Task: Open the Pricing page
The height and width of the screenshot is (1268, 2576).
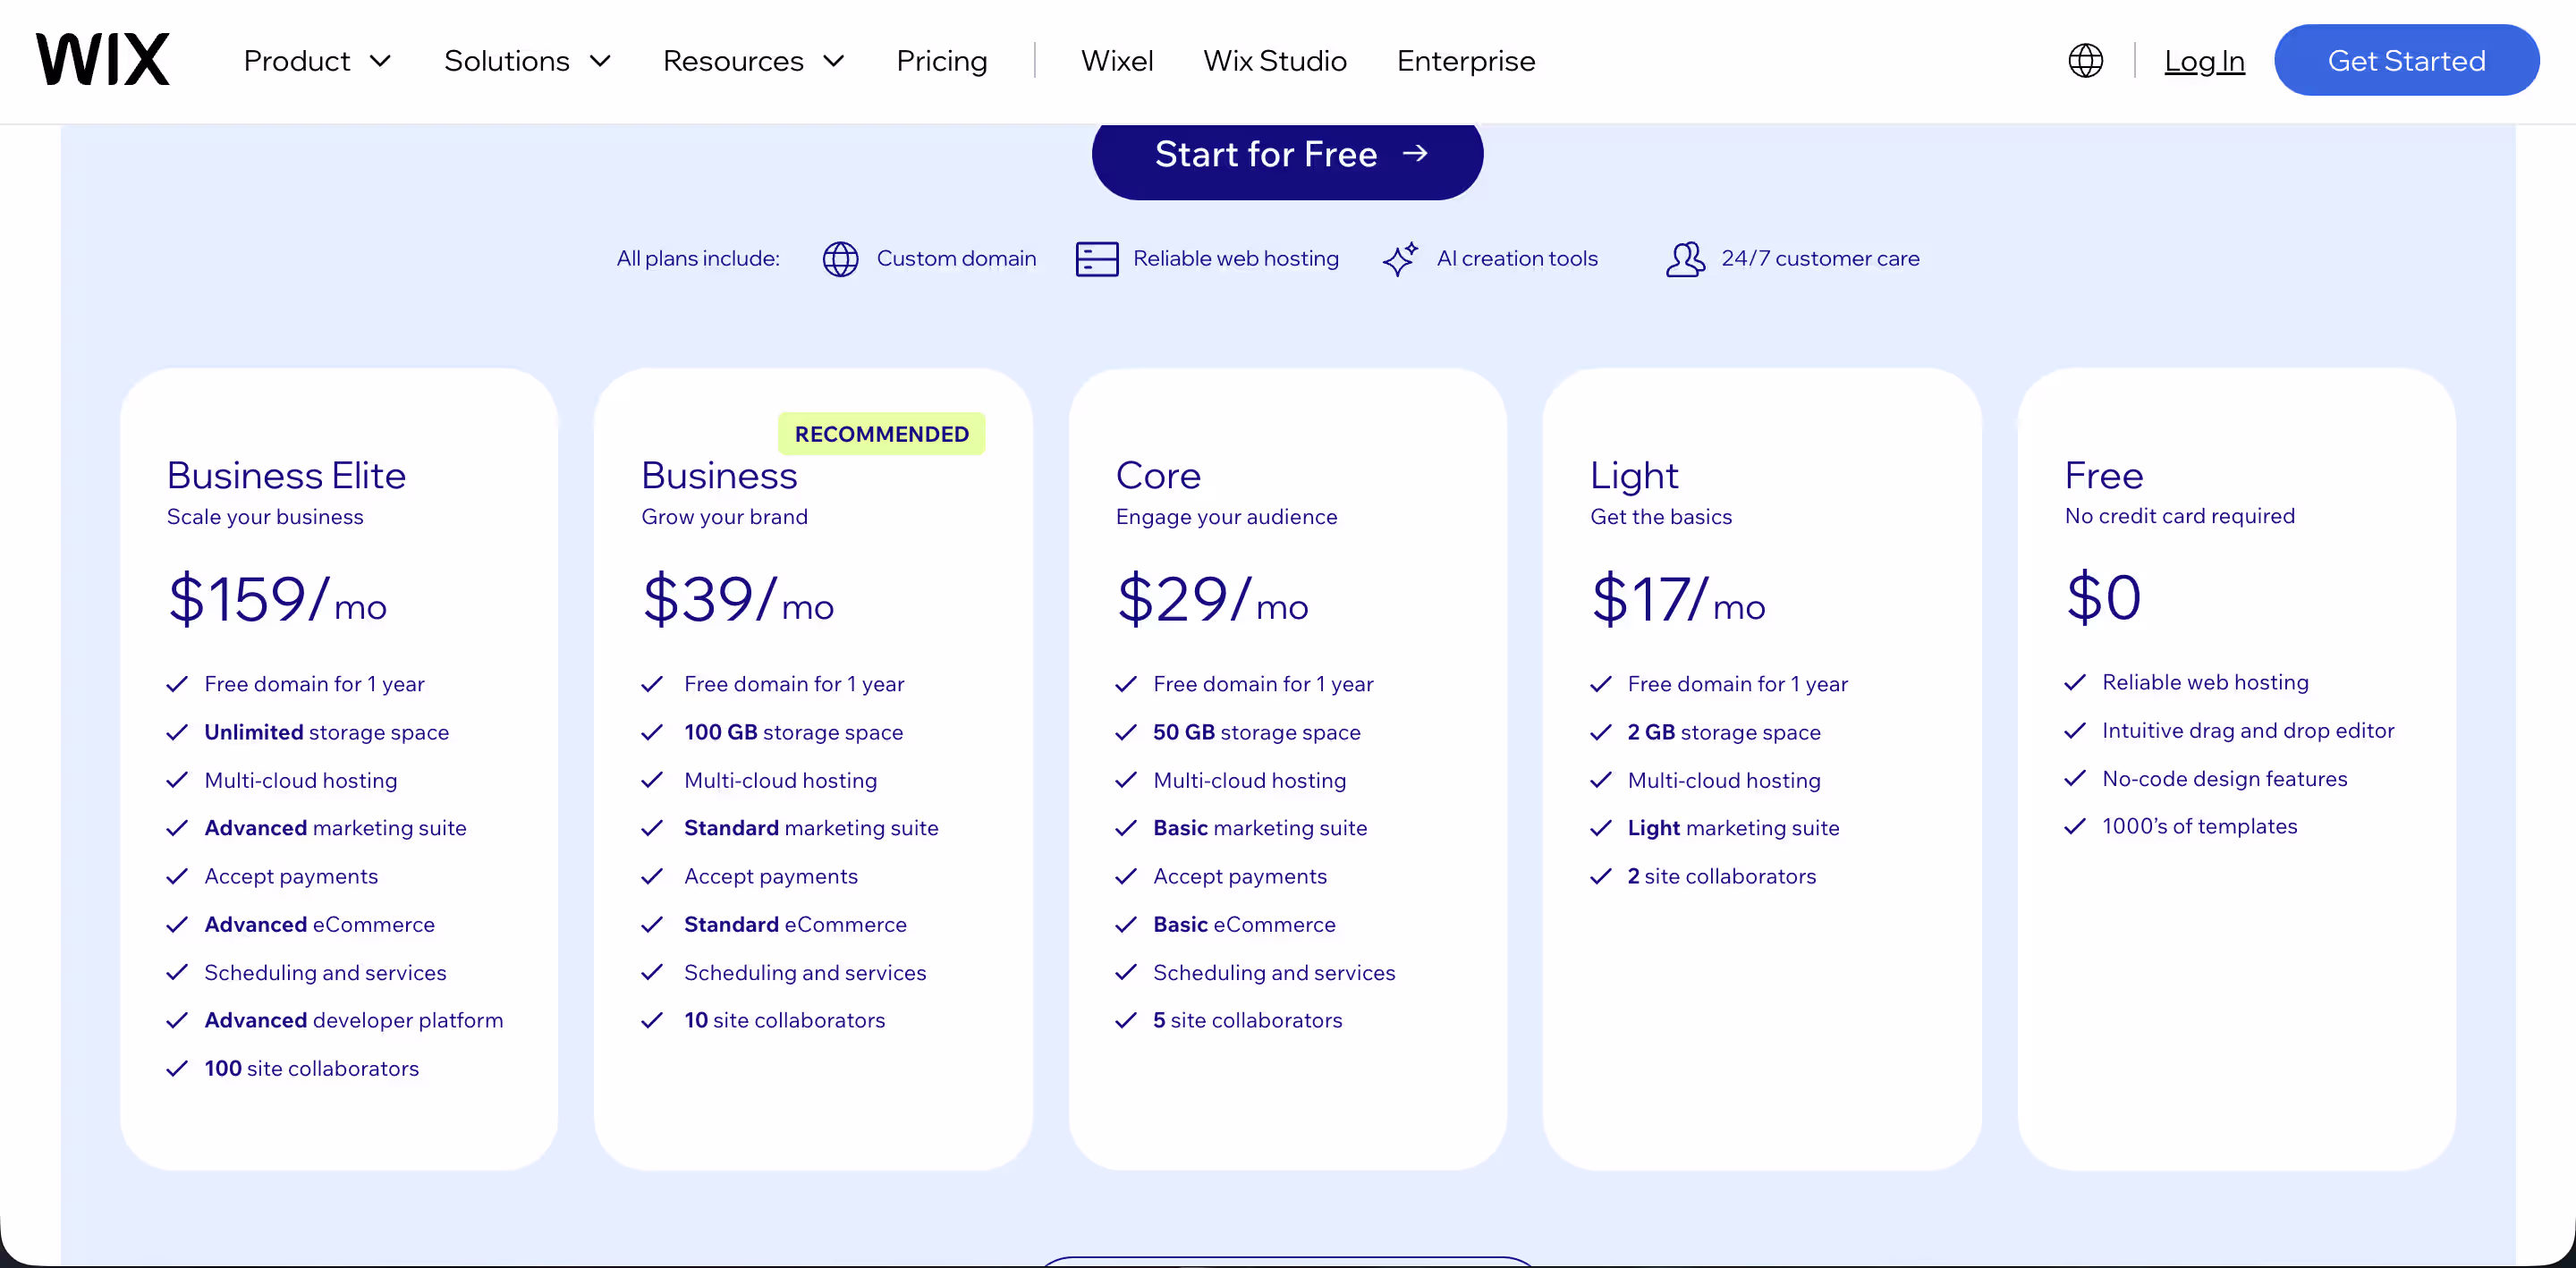Action: coord(941,61)
